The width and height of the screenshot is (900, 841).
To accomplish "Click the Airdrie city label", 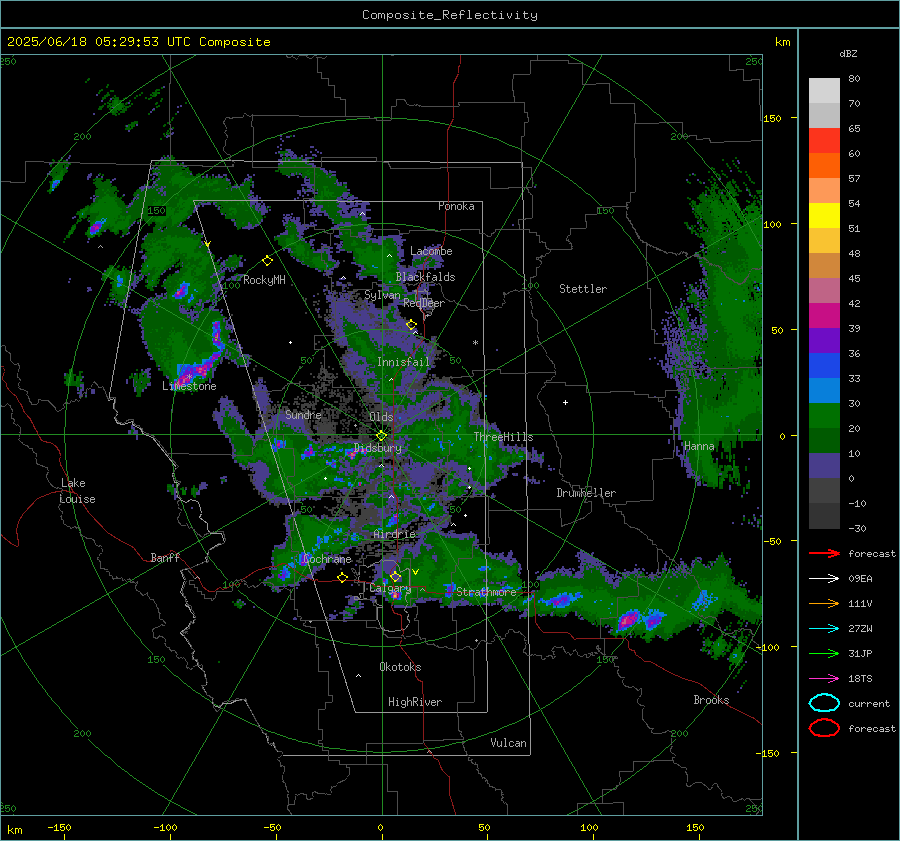I will [394, 534].
